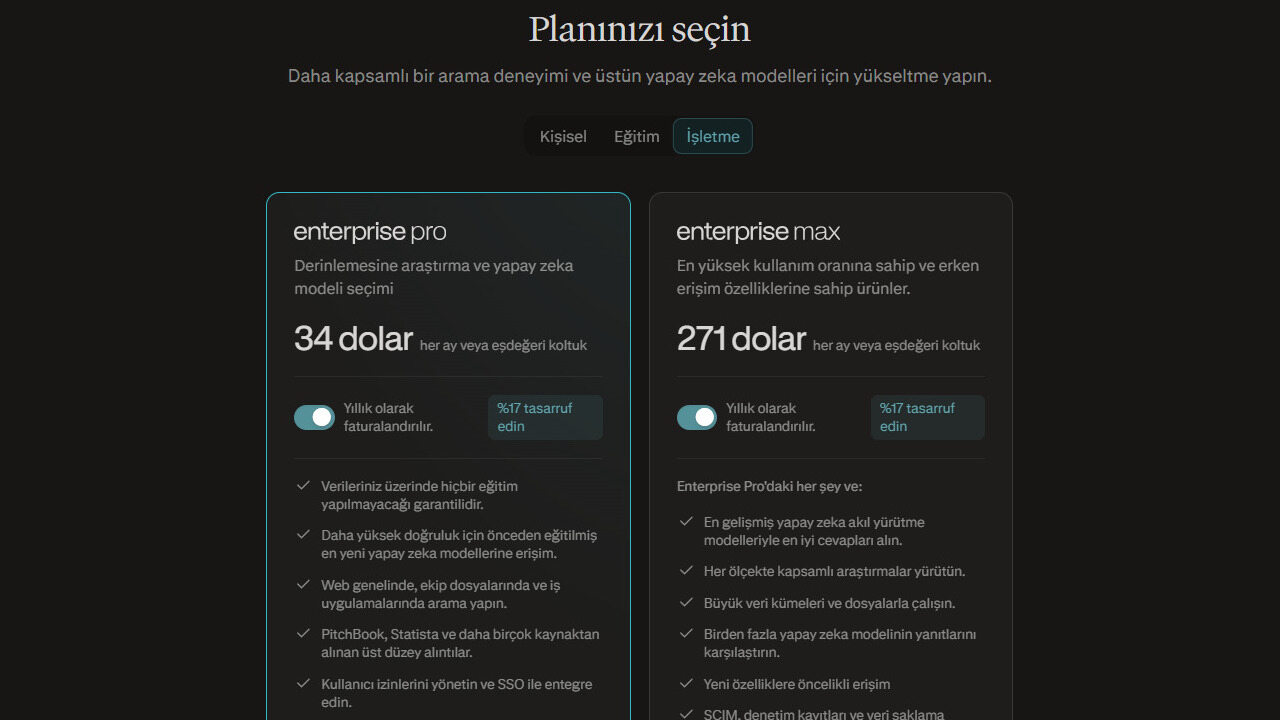The height and width of the screenshot is (720, 1280).
Task: Click the checkmark next to "En gelişmiş yapay zeka" feature
Action: pos(686,522)
